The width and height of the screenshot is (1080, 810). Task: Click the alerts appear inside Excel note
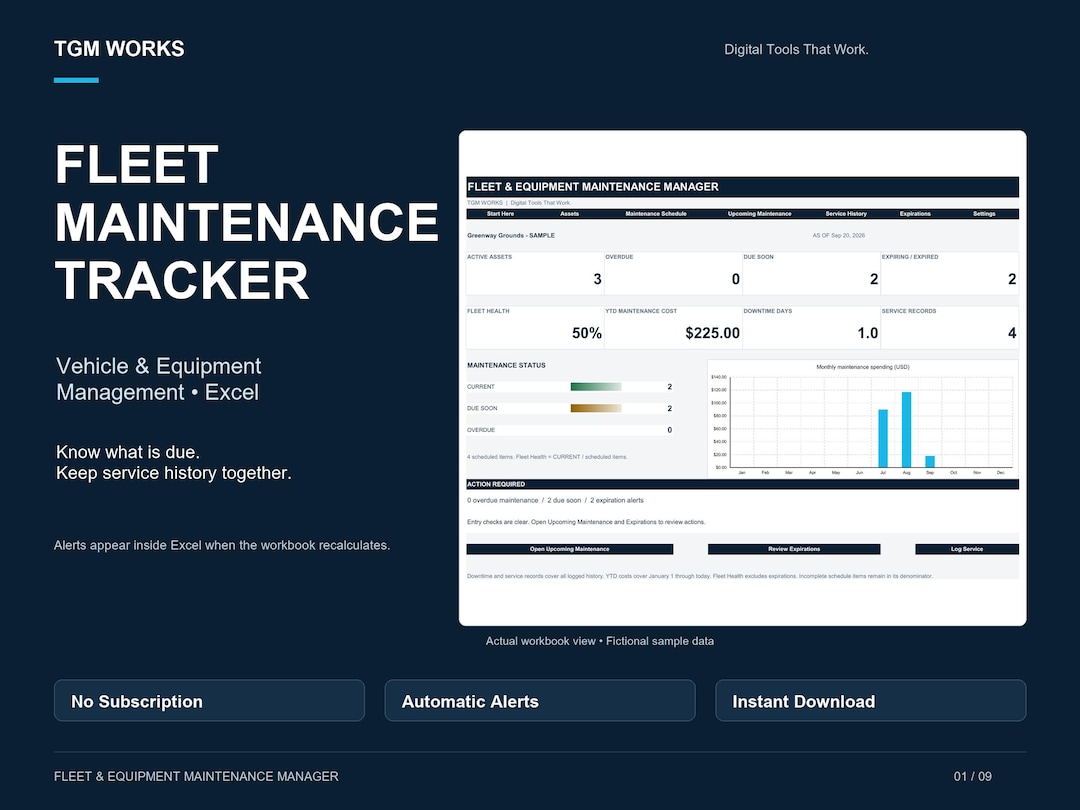[222, 546]
